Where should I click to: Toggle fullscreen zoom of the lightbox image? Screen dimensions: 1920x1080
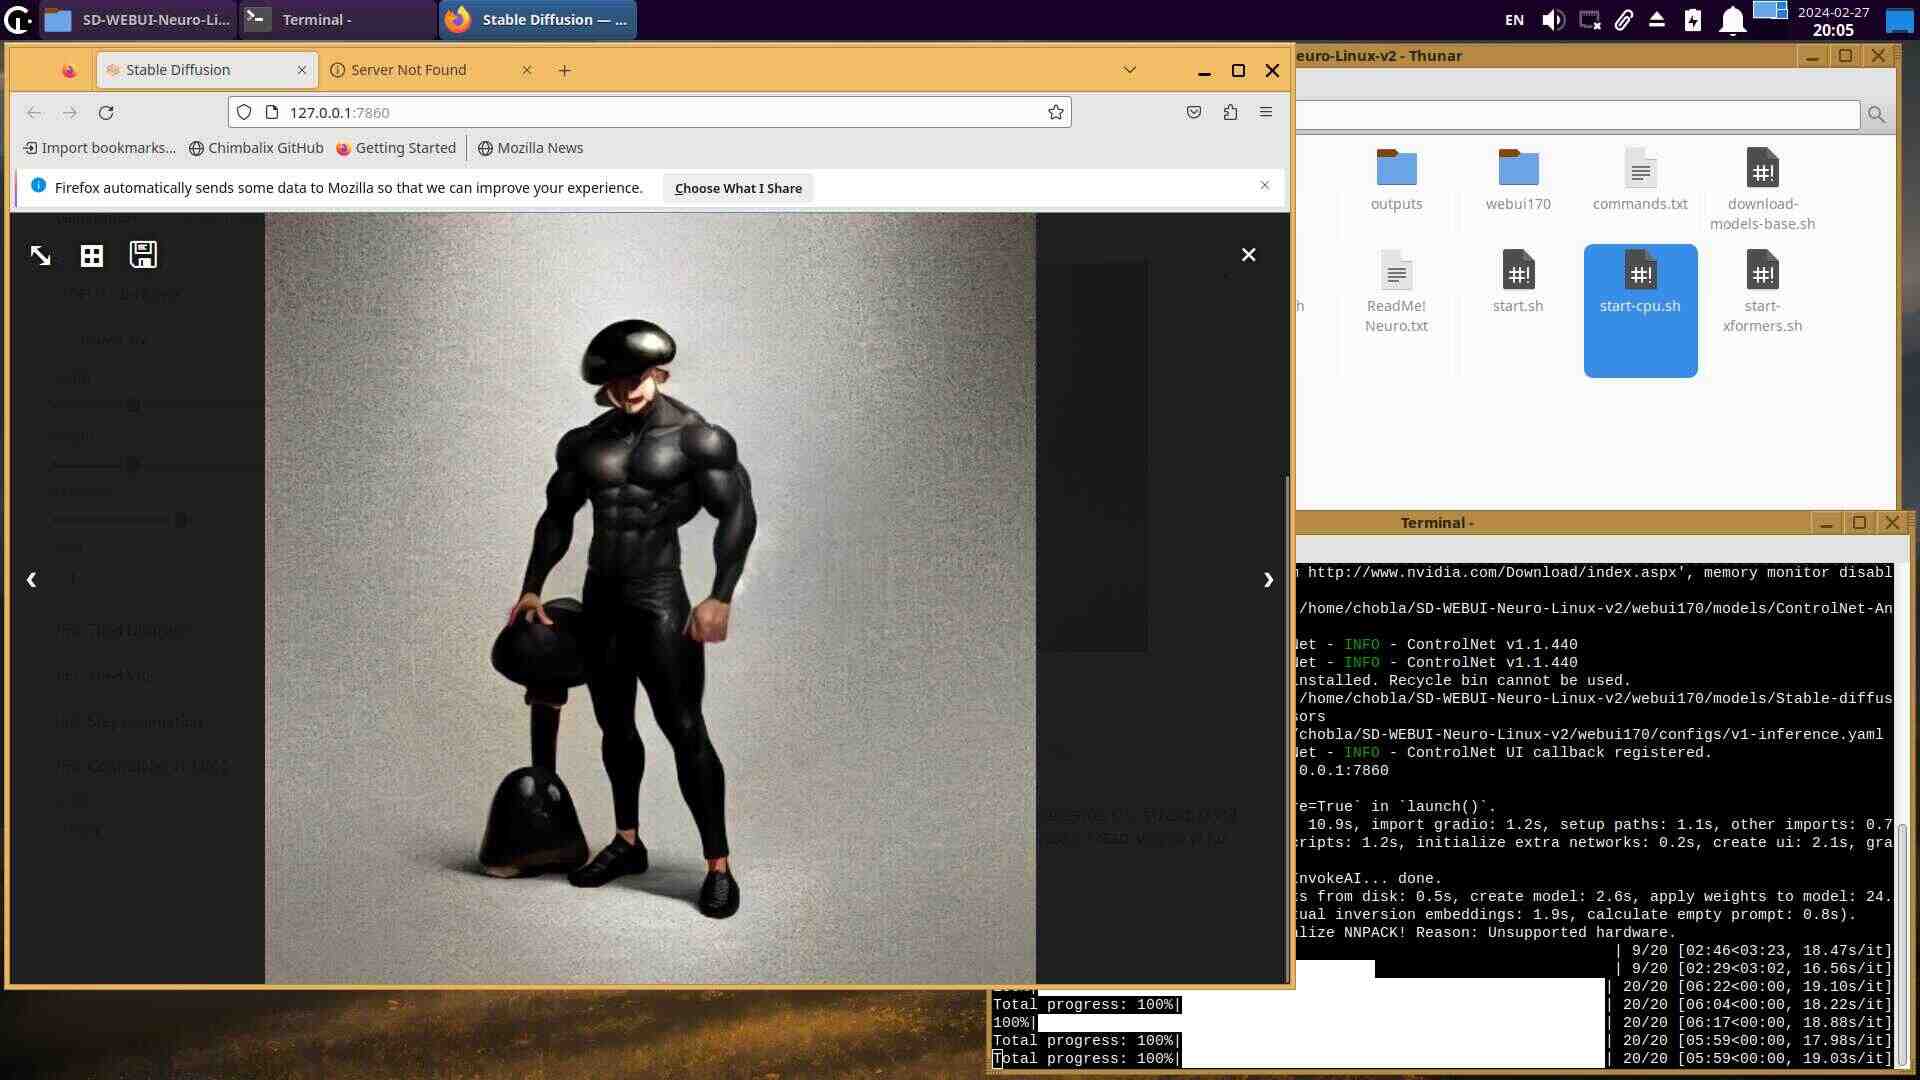pyautogui.click(x=40, y=256)
